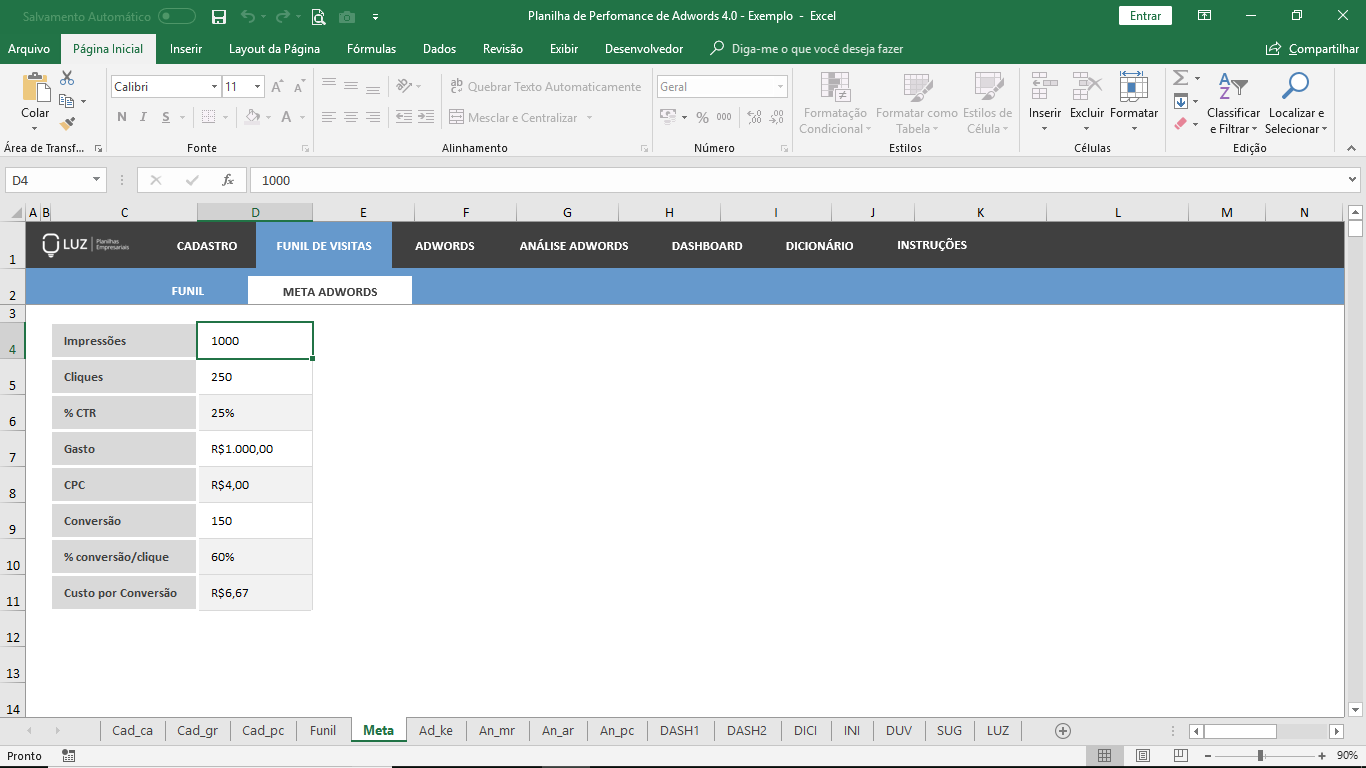Image resolution: width=1366 pixels, height=768 pixels.
Task: Toggle Underline (S) formatting
Action: [x=168, y=117]
